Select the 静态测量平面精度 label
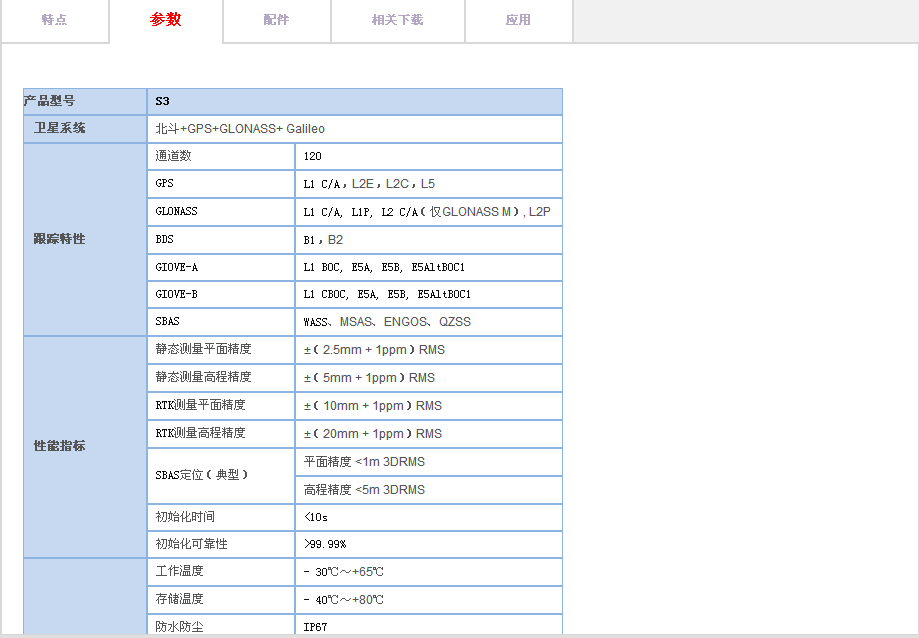The width and height of the screenshot is (919, 638). (x=203, y=350)
